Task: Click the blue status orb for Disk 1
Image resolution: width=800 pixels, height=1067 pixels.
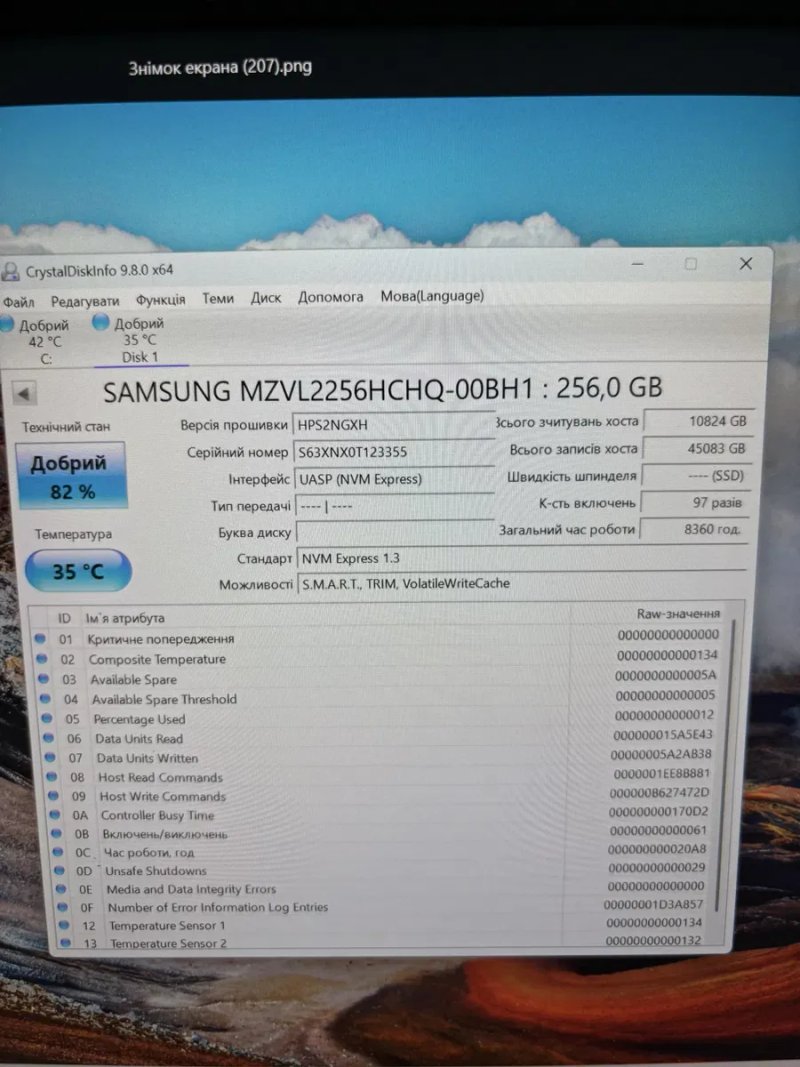Action: pyautogui.click(x=101, y=322)
